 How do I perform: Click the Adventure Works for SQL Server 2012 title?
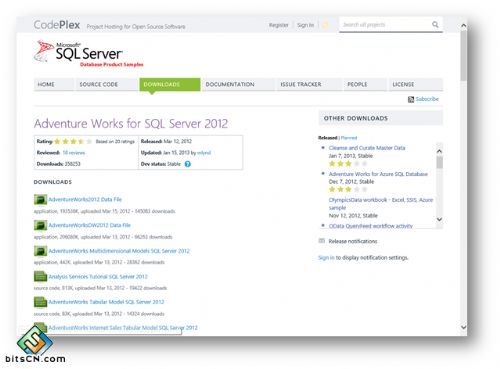tap(131, 124)
